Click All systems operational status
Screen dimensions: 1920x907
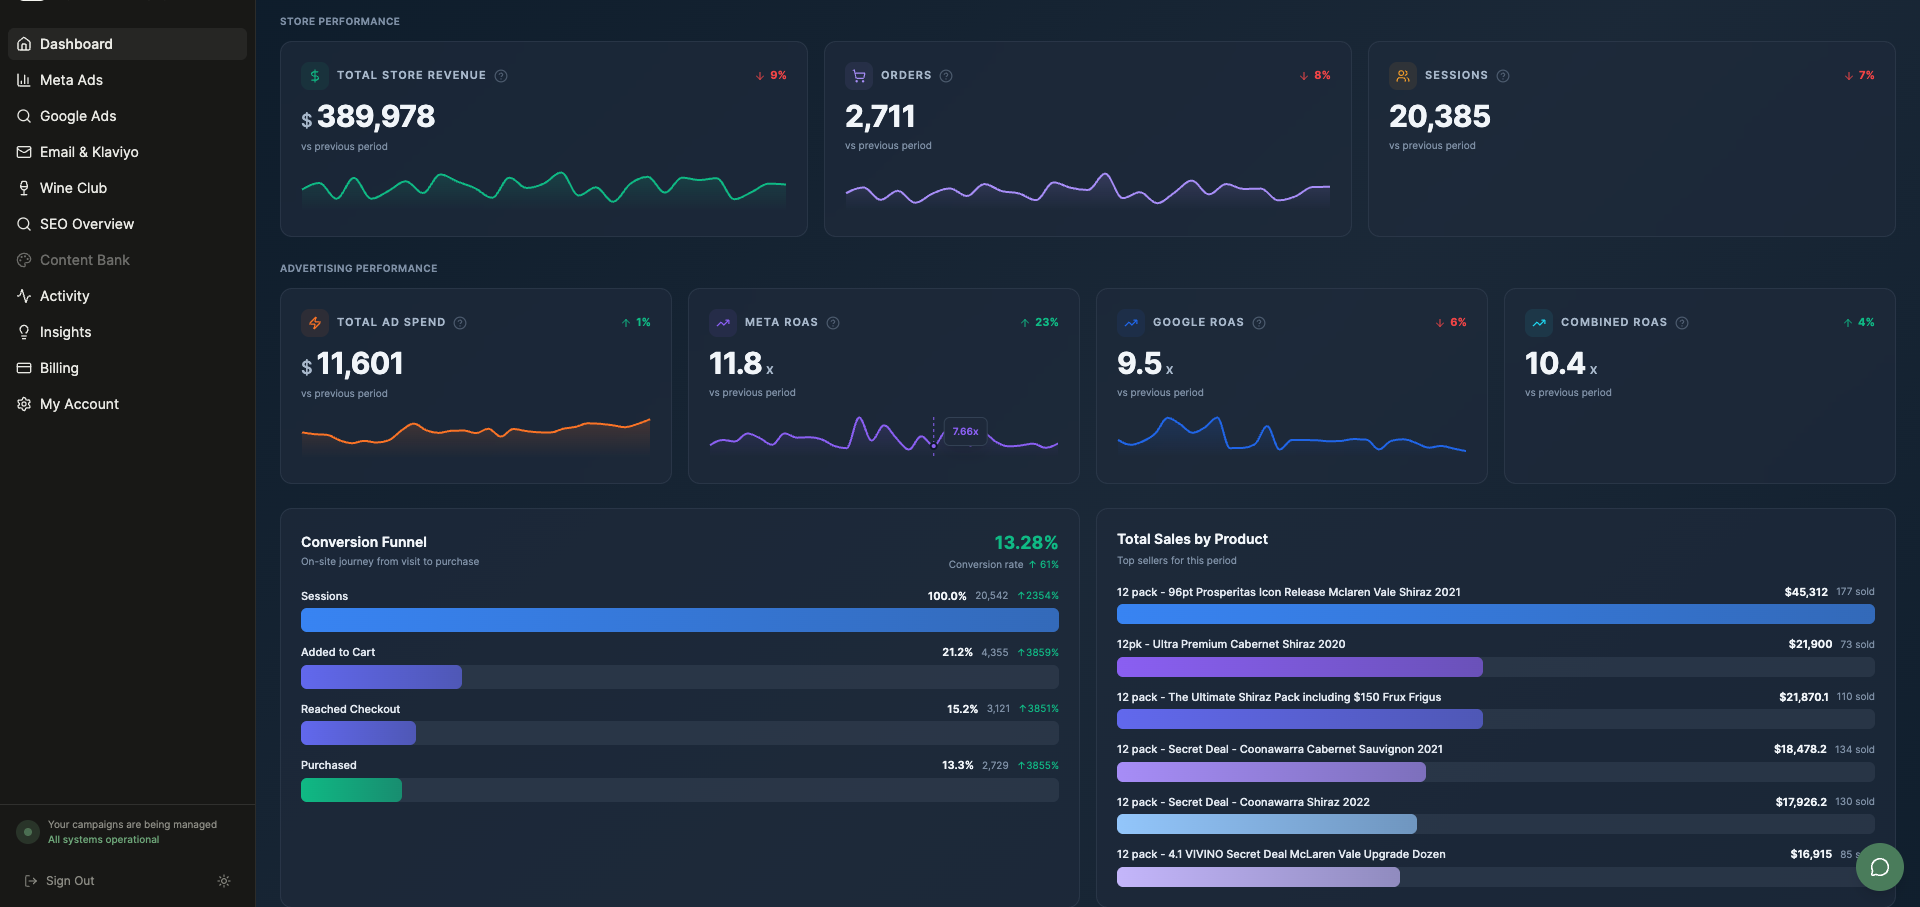point(104,840)
